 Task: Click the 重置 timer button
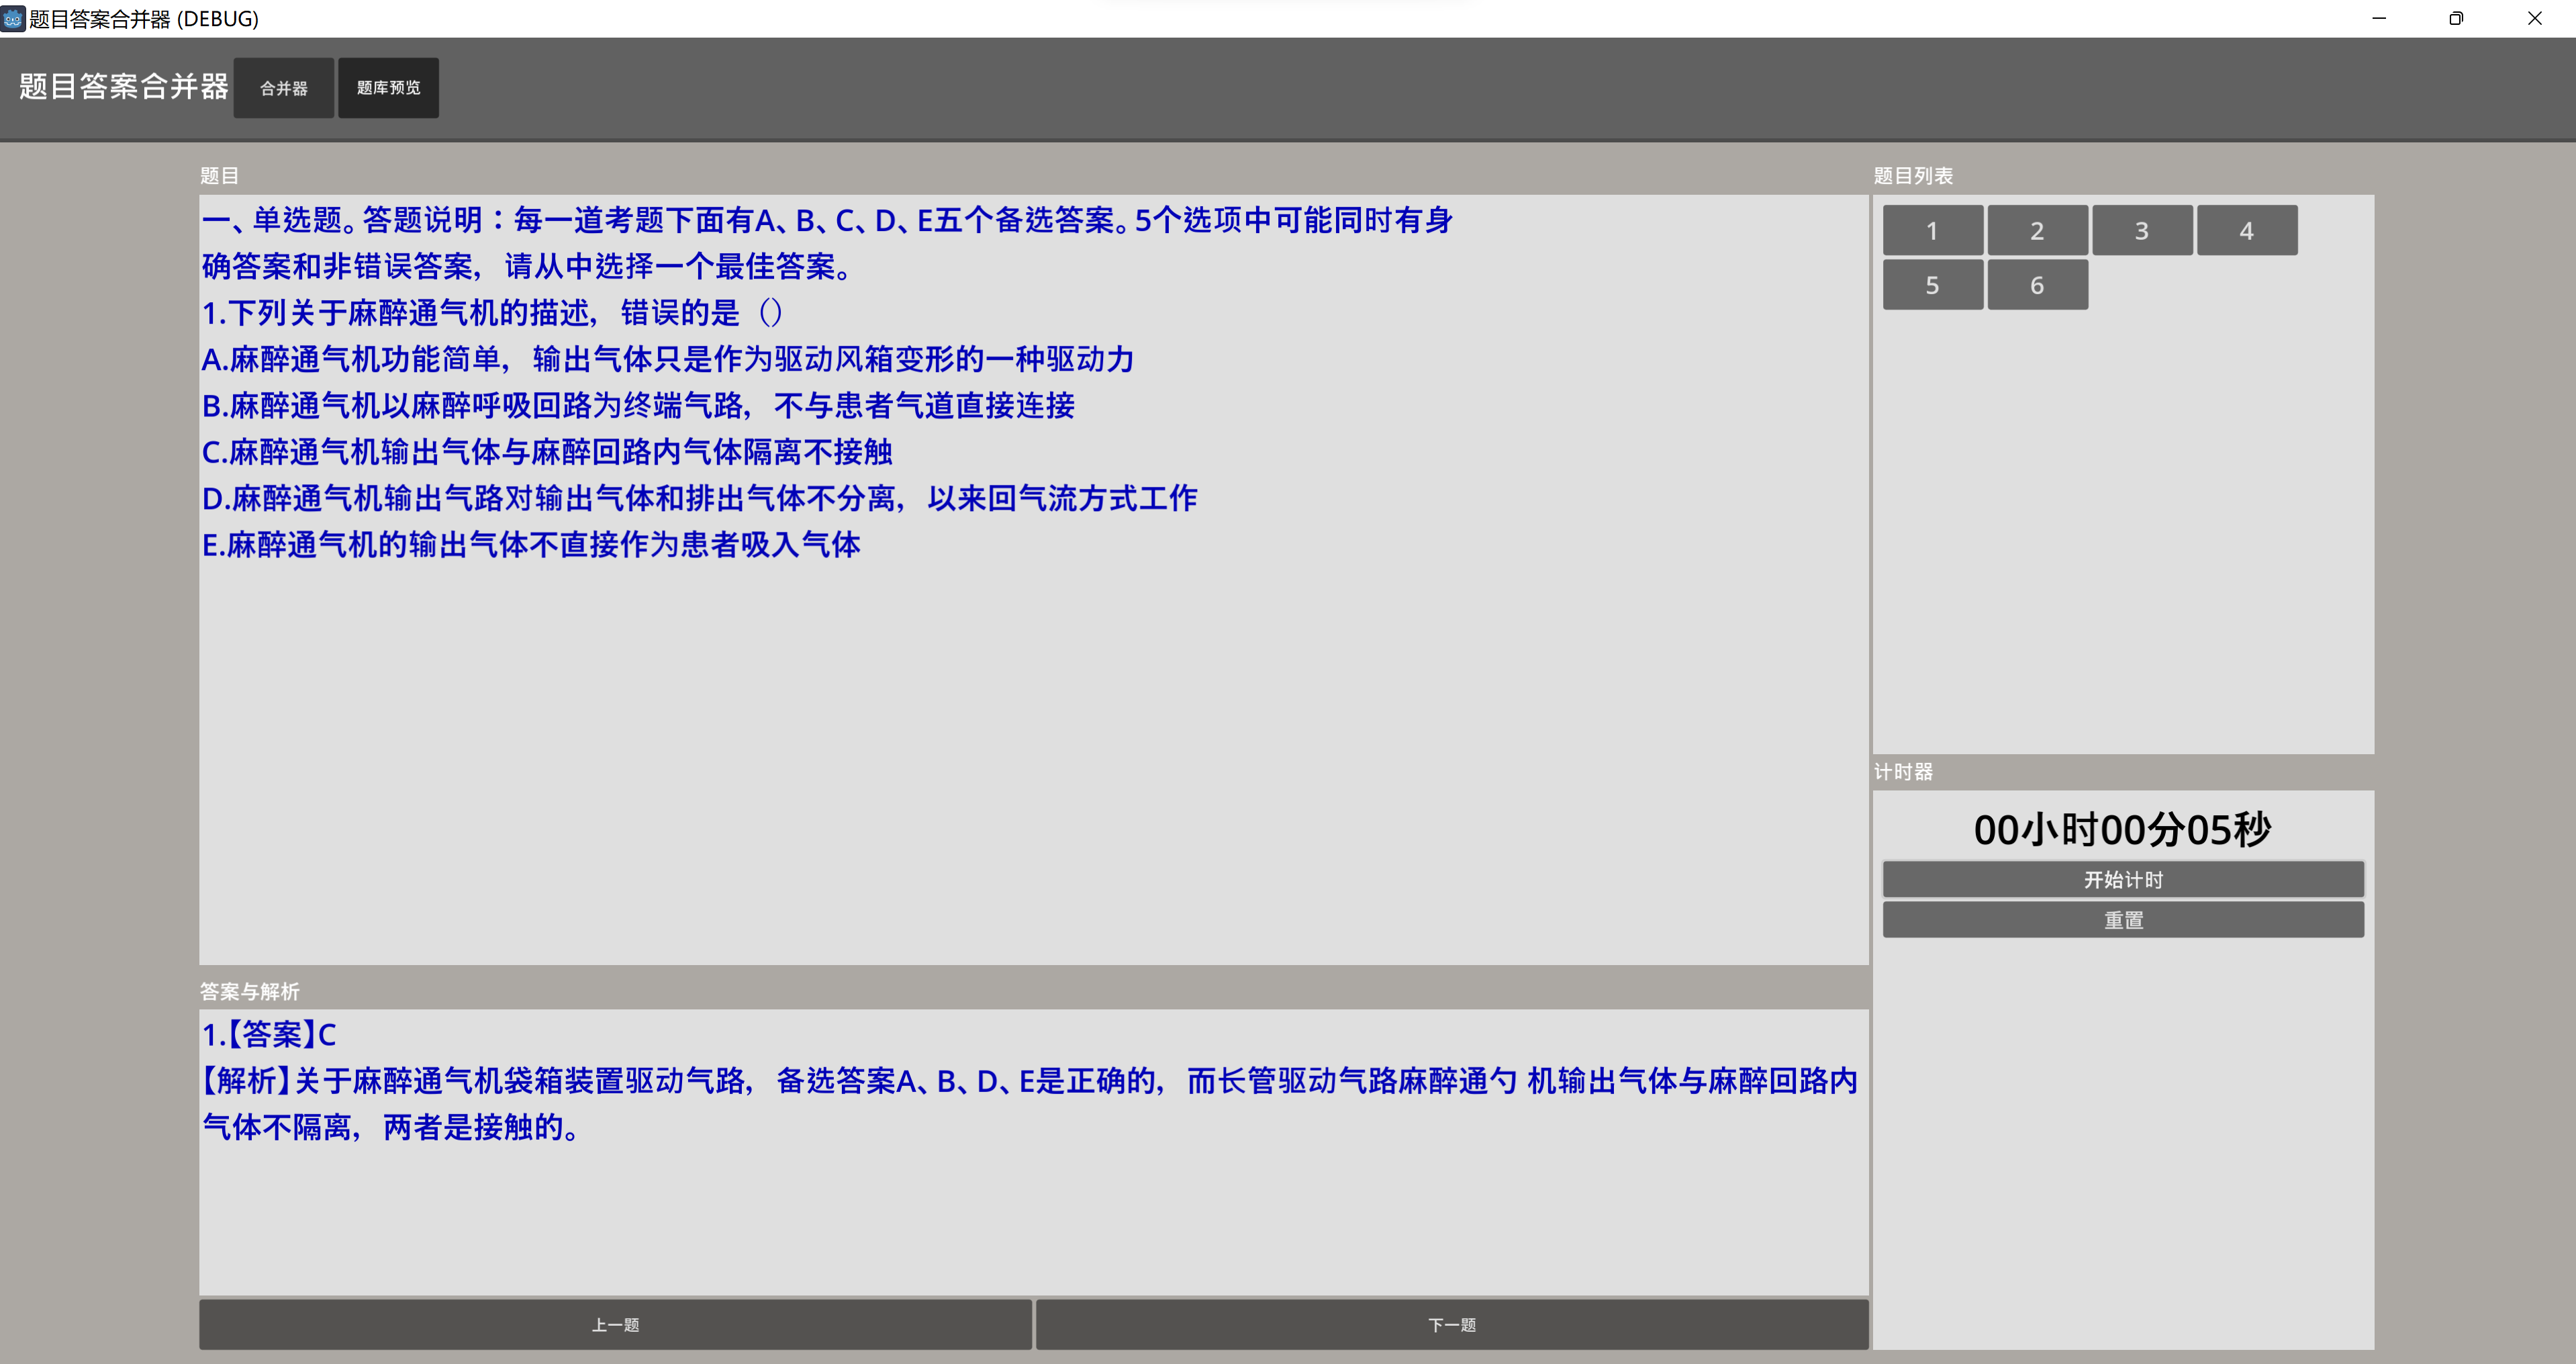point(2123,920)
